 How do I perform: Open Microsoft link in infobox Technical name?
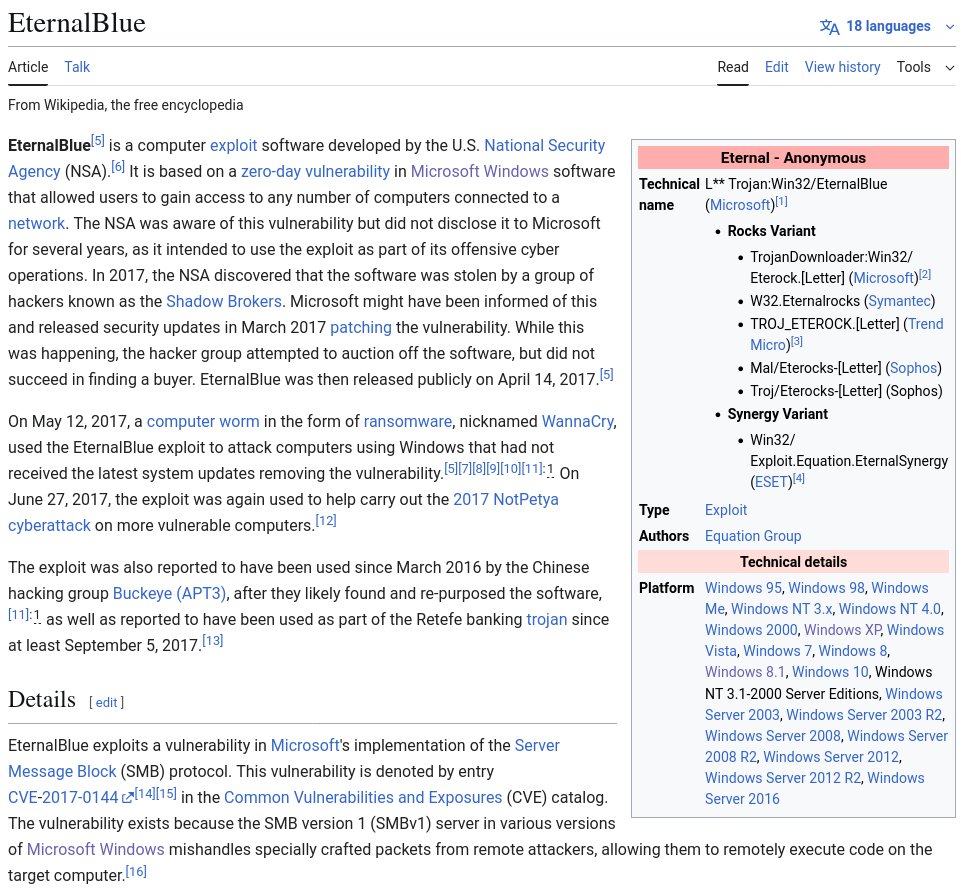click(740, 205)
